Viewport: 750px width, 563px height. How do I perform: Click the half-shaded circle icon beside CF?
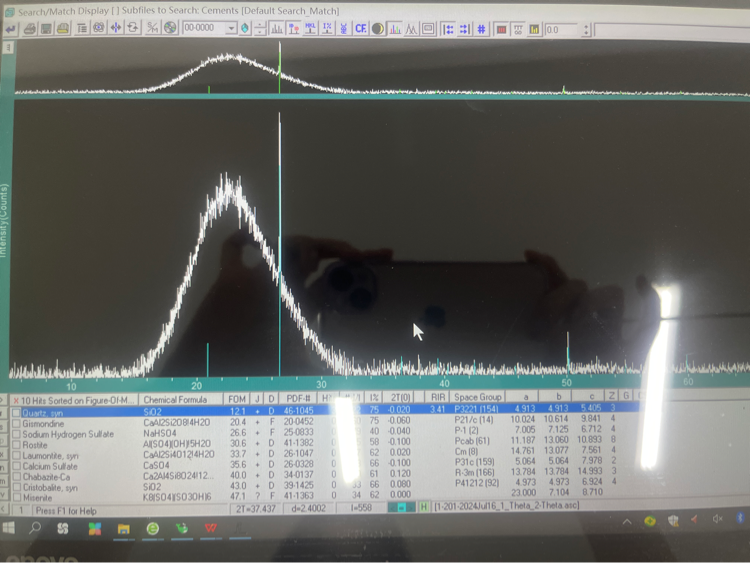tap(378, 29)
